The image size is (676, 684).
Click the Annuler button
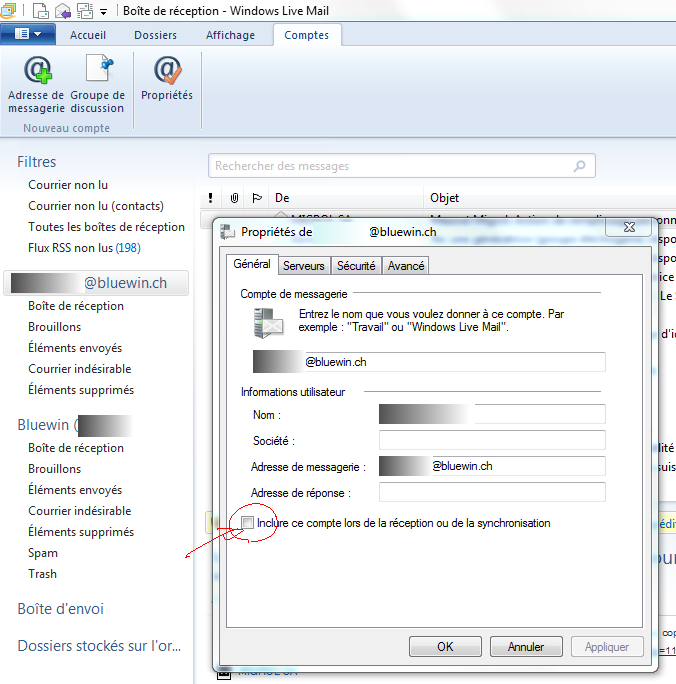click(x=526, y=647)
